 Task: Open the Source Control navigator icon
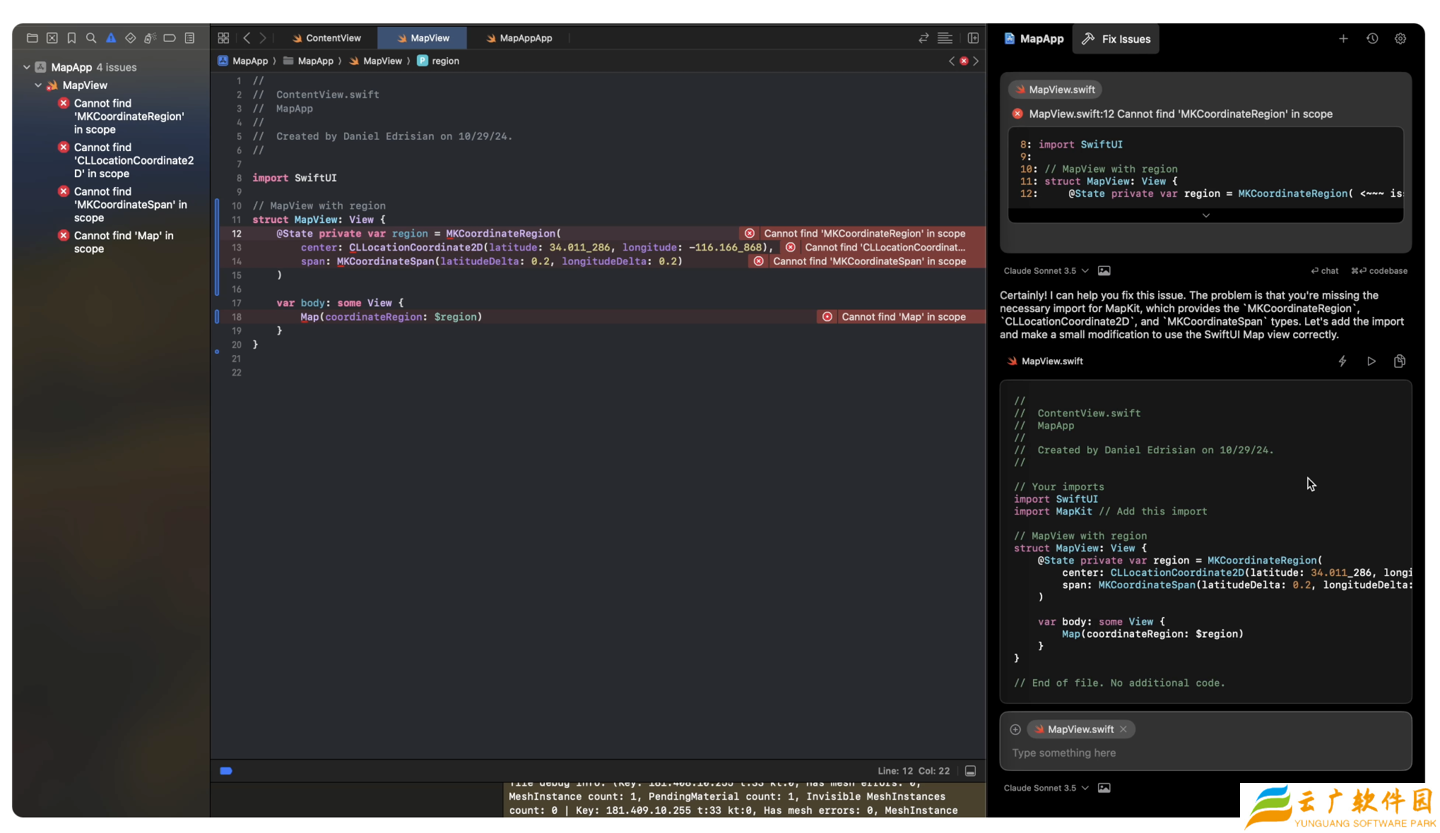52,38
